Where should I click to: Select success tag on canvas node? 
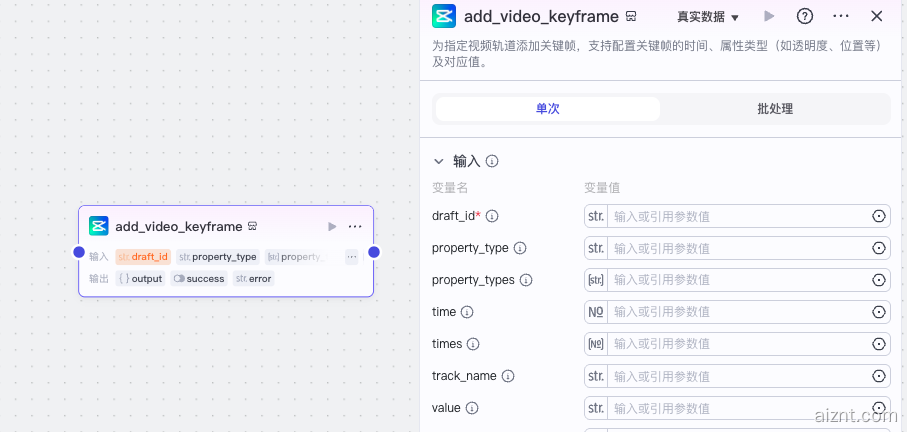coord(199,279)
